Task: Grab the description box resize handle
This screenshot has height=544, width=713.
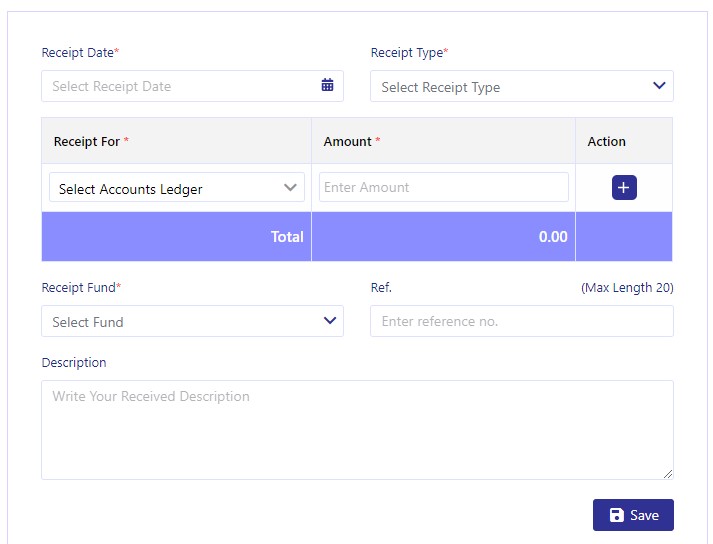Action: (x=668, y=474)
